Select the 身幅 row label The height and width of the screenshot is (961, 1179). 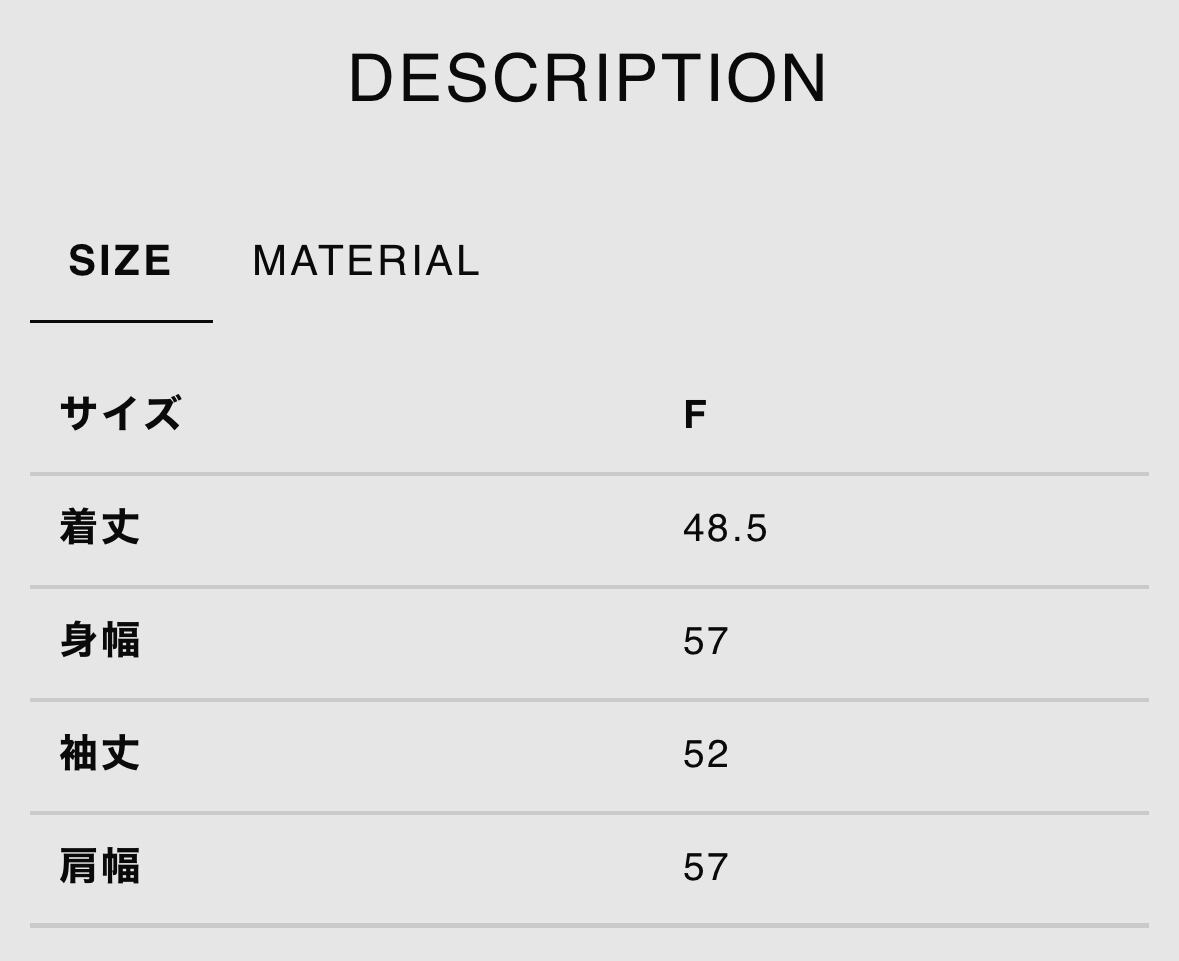pos(100,640)
